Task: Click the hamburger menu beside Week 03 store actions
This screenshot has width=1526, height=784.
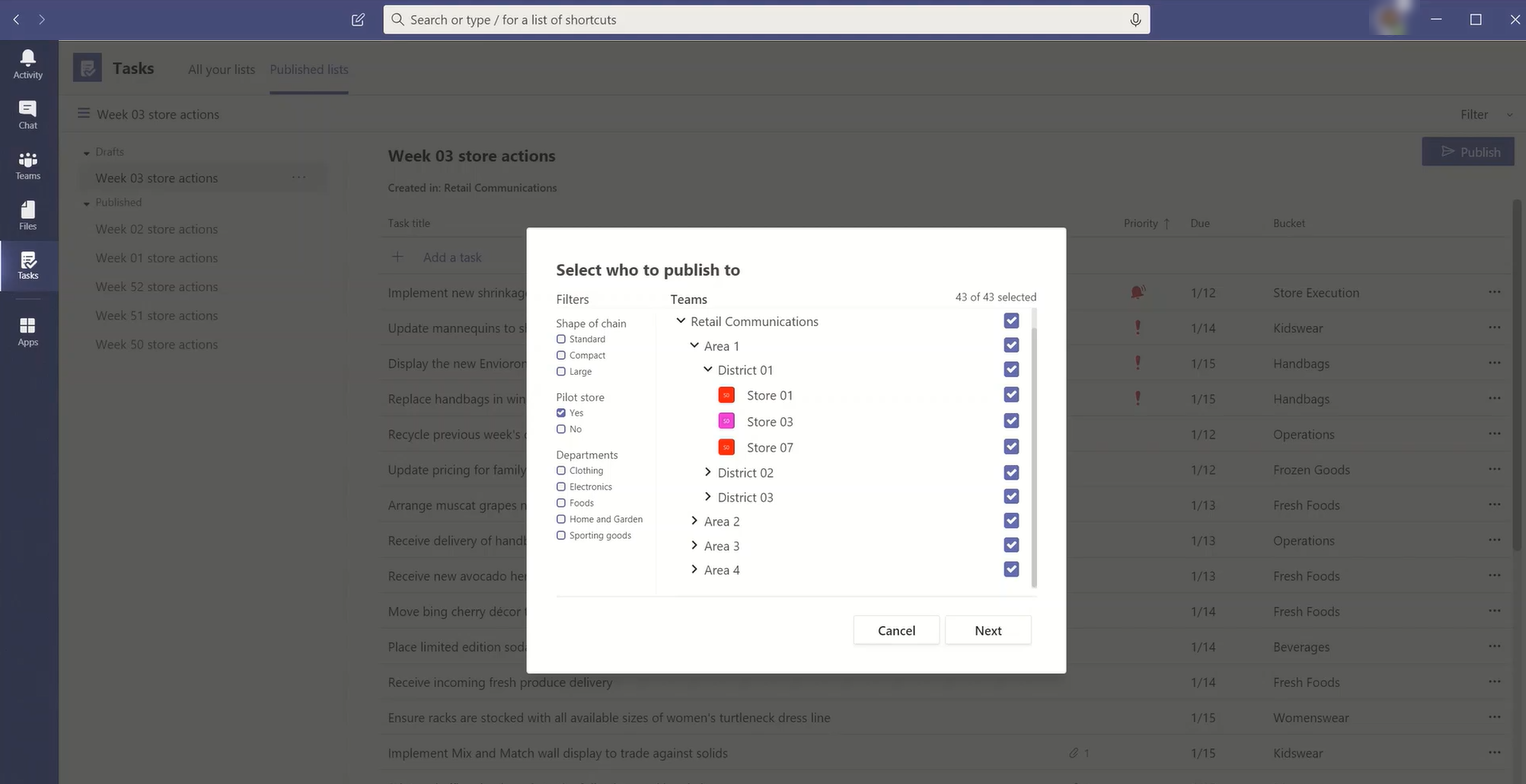Action: 84,113
